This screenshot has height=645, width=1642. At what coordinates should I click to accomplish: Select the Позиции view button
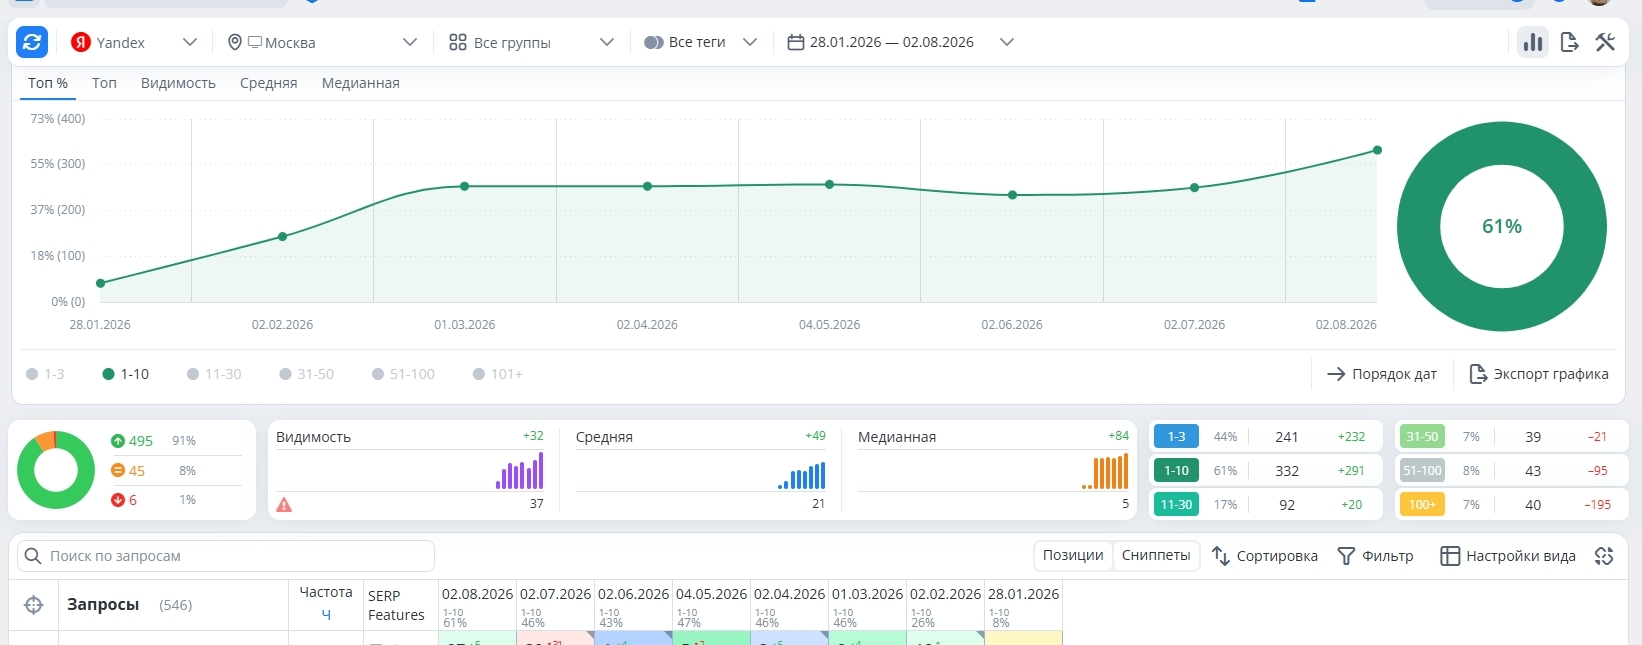click(x=1073, y=555)
